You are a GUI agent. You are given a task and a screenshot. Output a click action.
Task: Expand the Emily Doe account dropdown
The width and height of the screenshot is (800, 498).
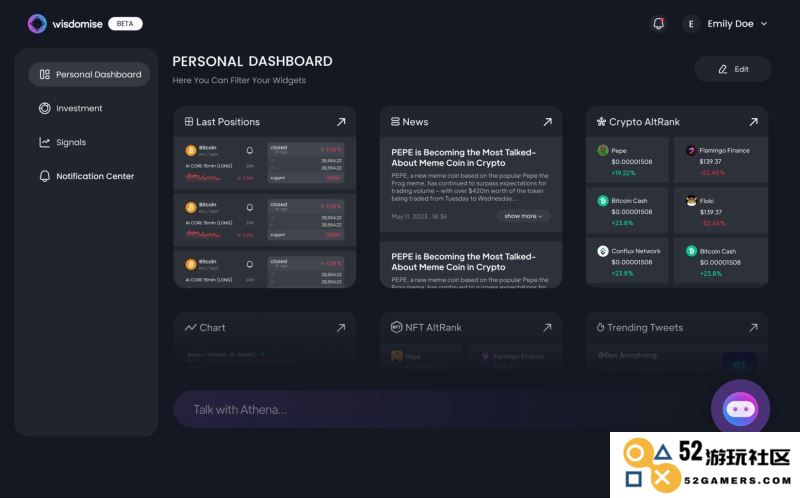(764, 23)
